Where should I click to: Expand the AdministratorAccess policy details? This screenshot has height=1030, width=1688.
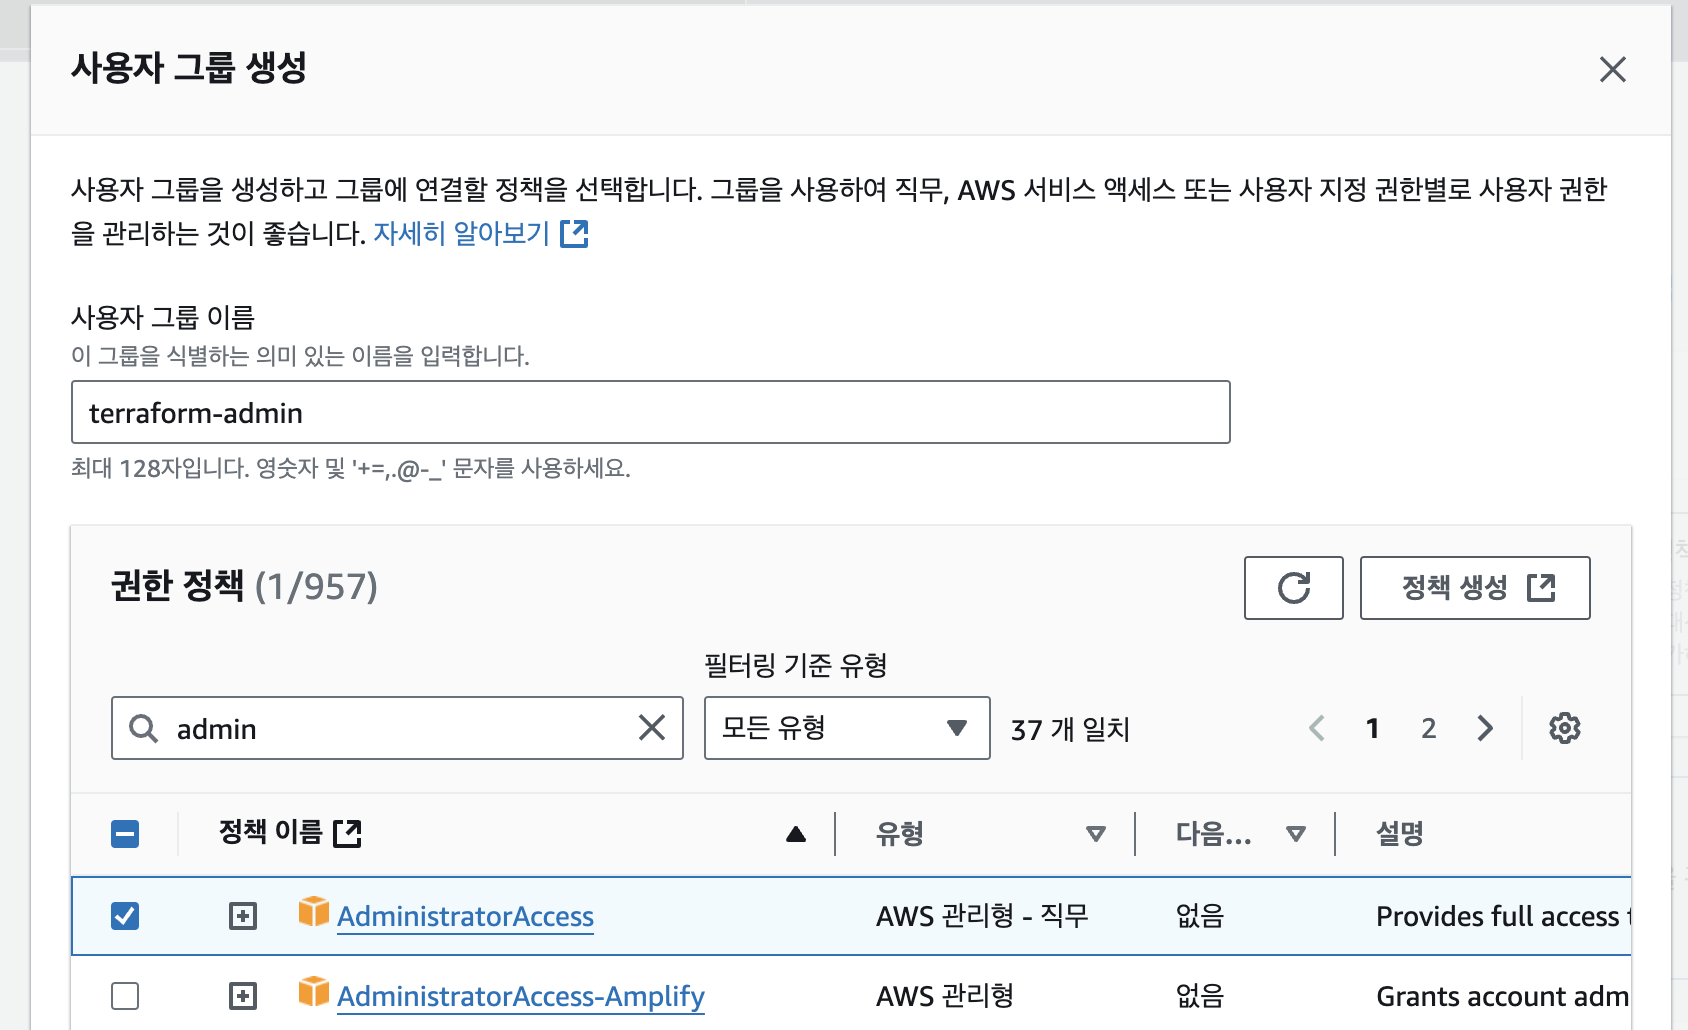243,916
